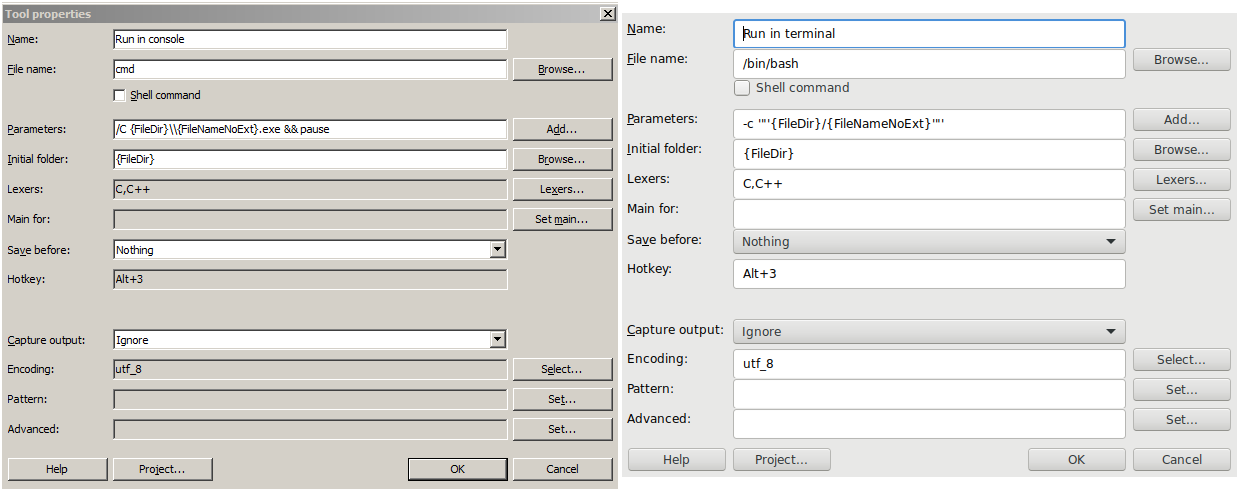Open Save before dropdown arrow in left dialog
This screenshot has width=1239, height=491.
coord(497,250)
